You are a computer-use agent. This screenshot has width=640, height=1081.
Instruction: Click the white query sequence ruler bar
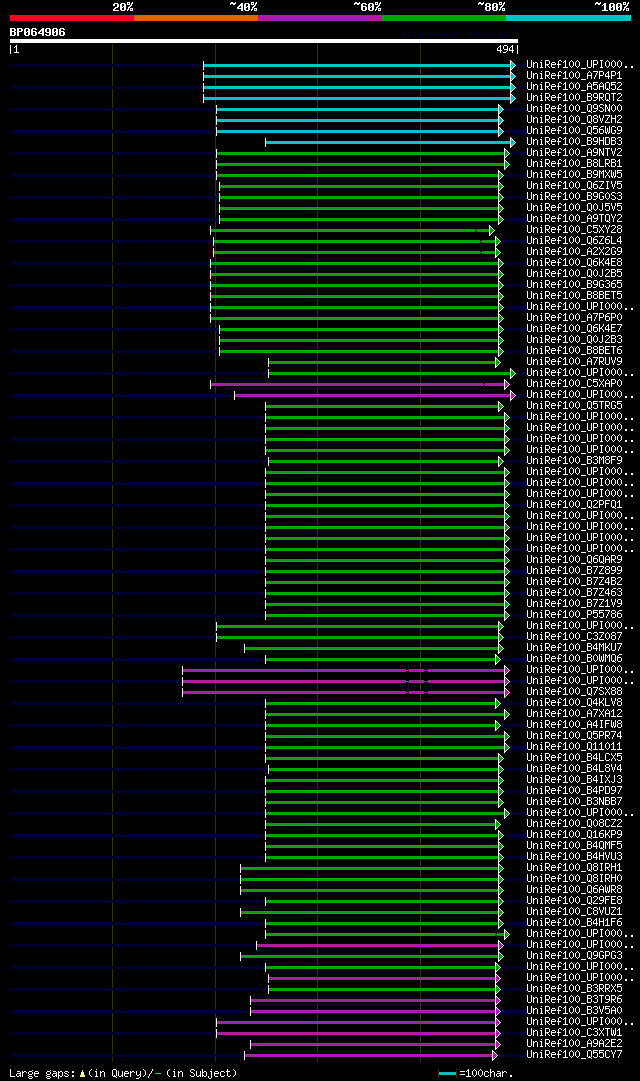click(x=263, y=41)
